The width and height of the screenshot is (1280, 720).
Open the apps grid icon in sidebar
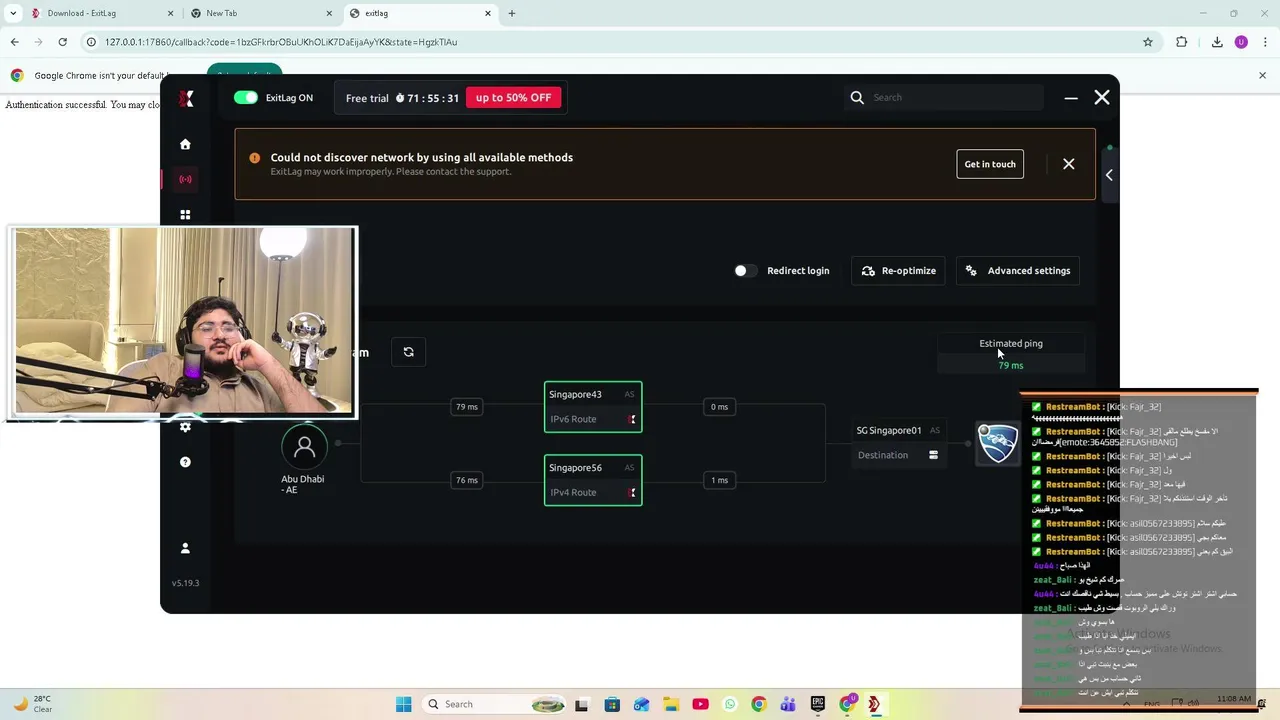[185, 214]
